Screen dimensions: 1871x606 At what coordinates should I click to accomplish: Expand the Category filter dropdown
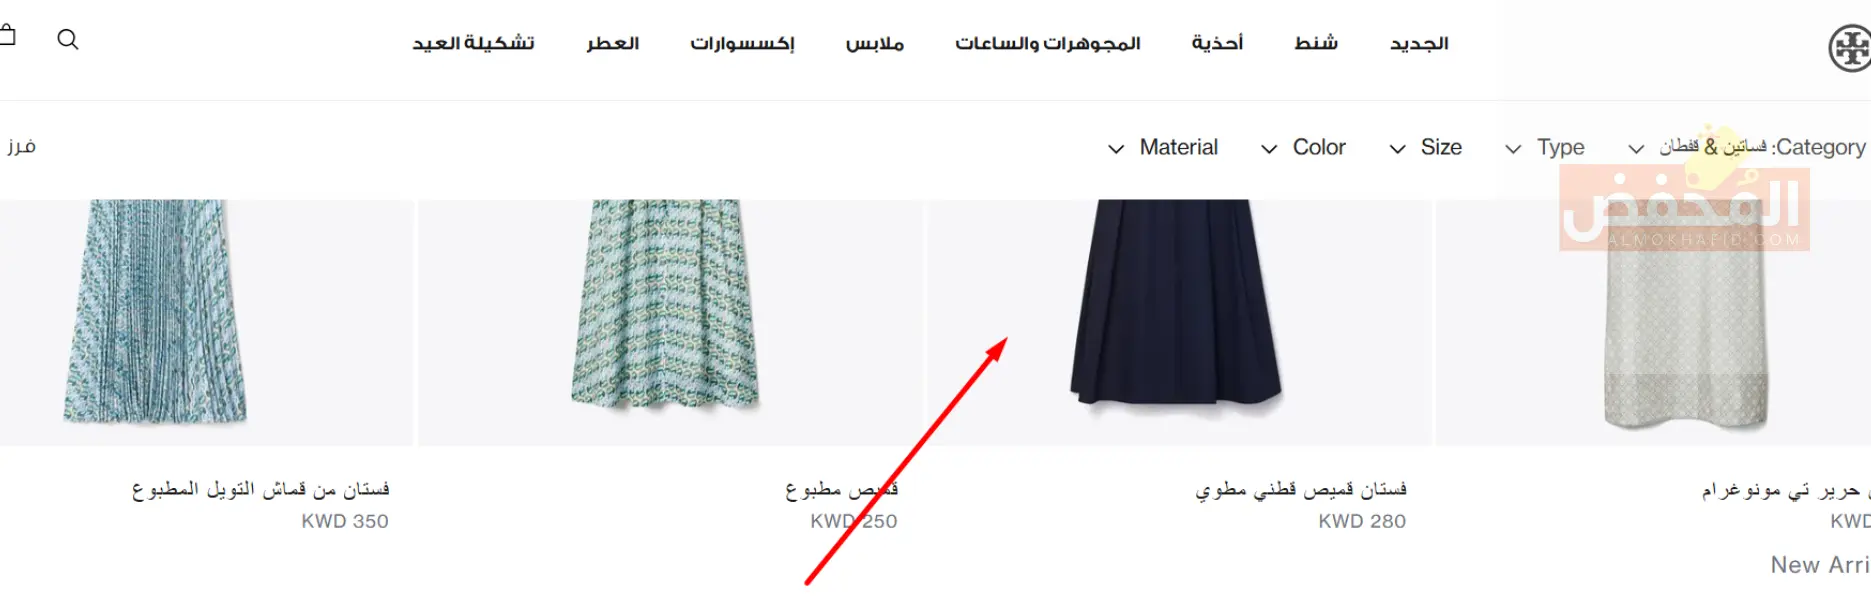coord(1746,148)
